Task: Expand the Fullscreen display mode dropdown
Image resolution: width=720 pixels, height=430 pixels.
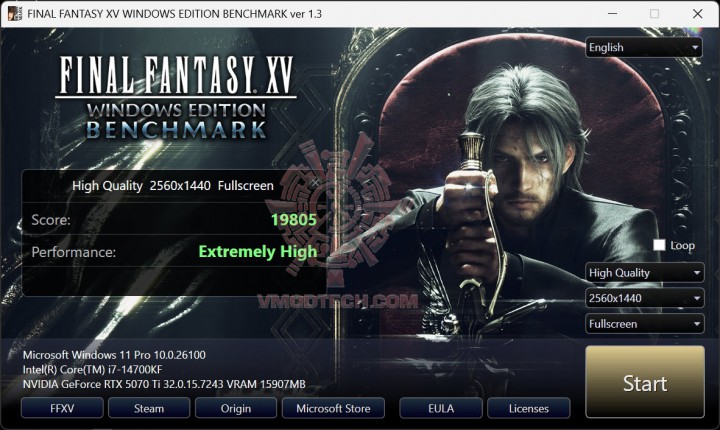Action: click(644, 324)
